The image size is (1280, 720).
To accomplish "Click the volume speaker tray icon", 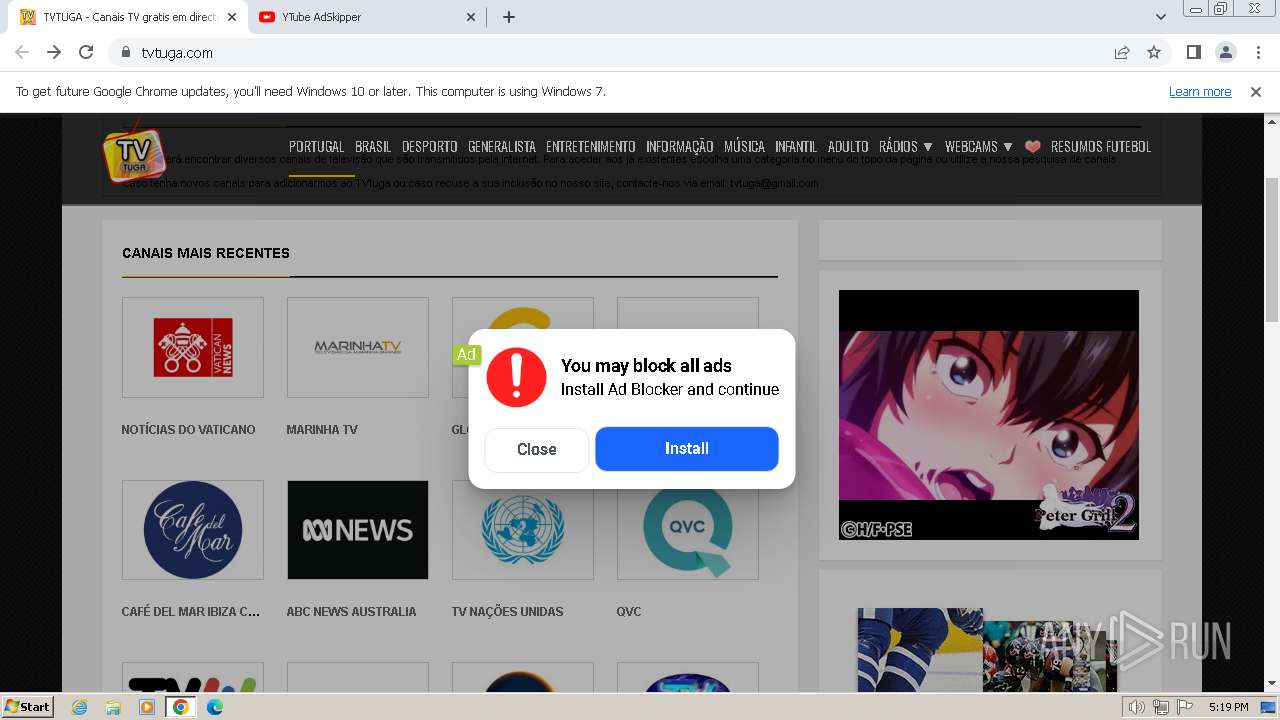I will [x=1137, y=707].
